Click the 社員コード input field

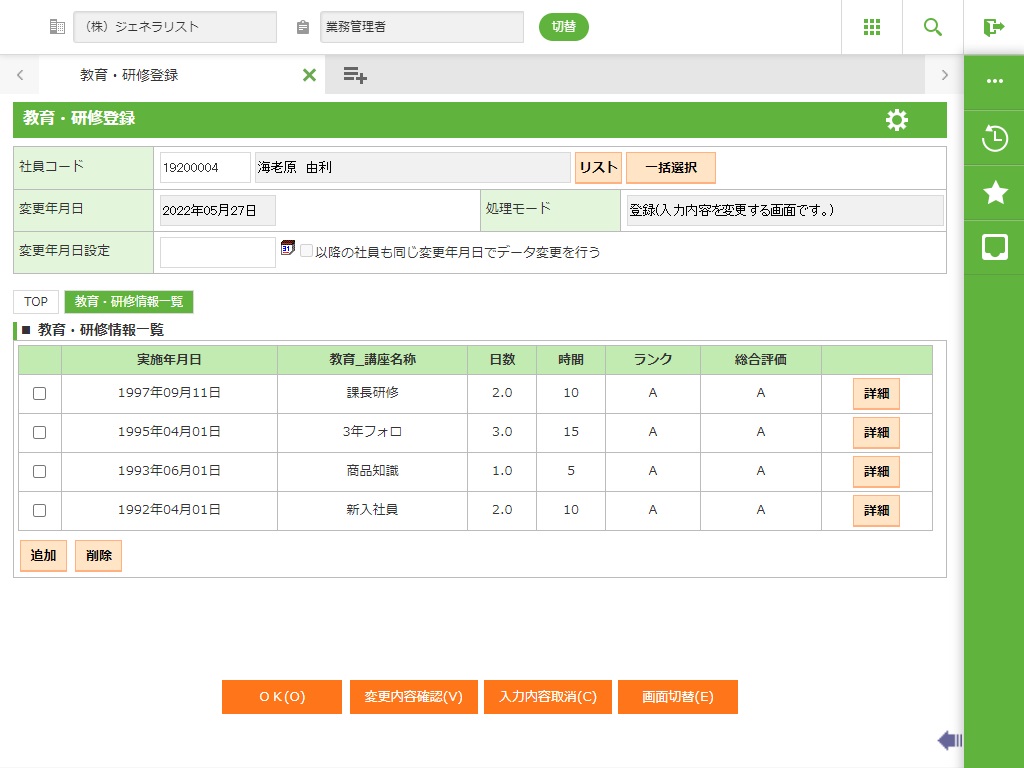pos(204,168)
